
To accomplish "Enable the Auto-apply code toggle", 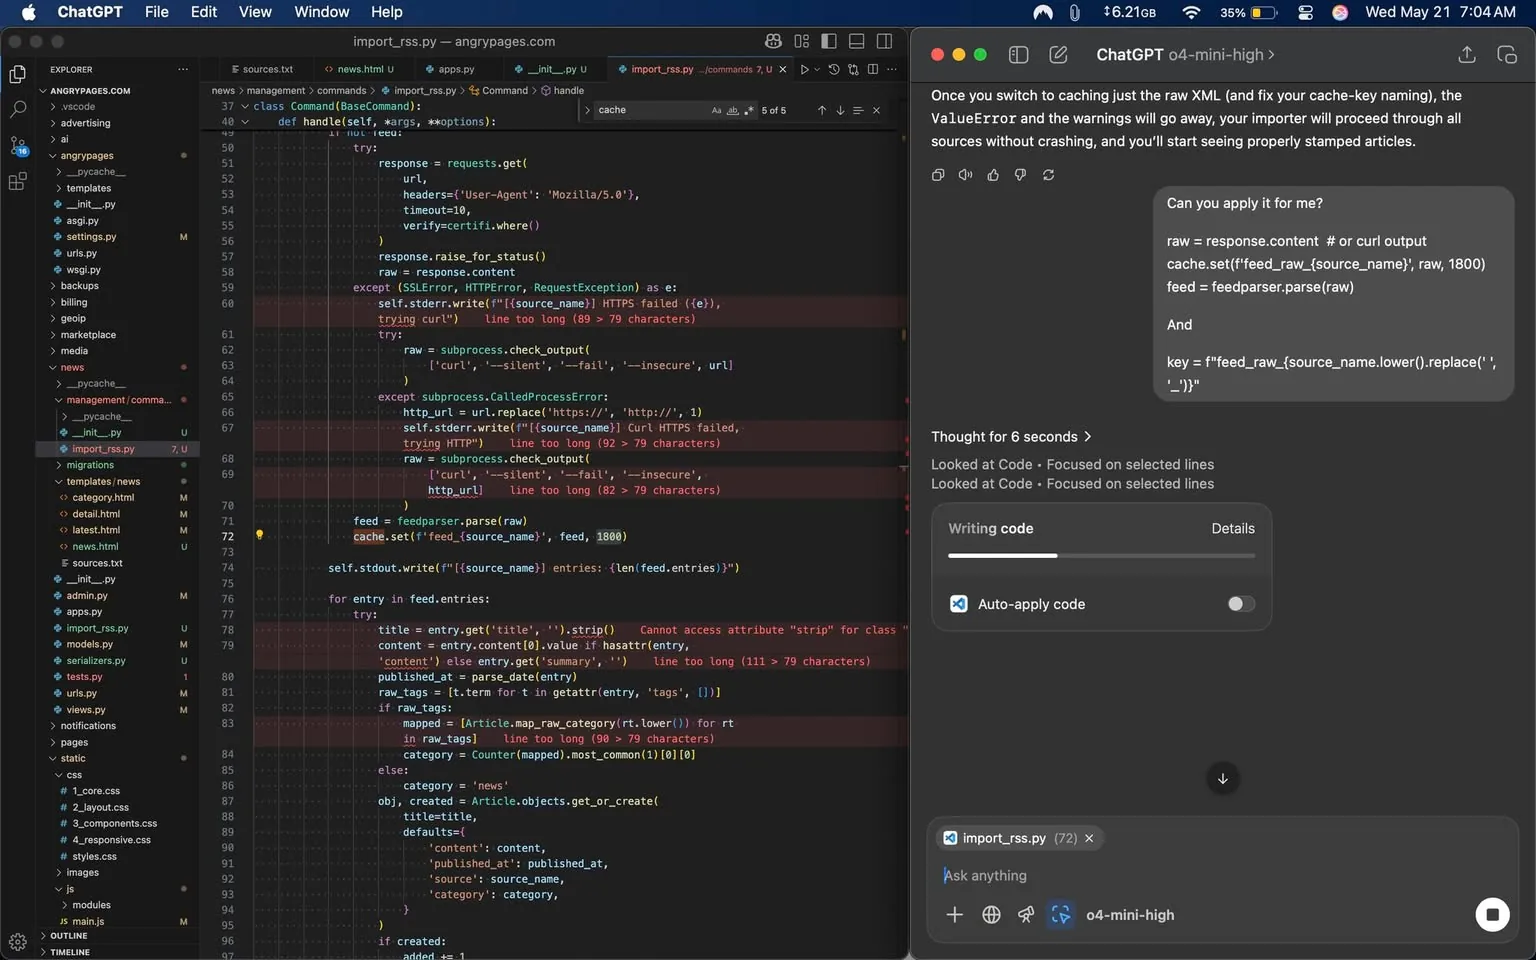I will [x=1240, y=604].
